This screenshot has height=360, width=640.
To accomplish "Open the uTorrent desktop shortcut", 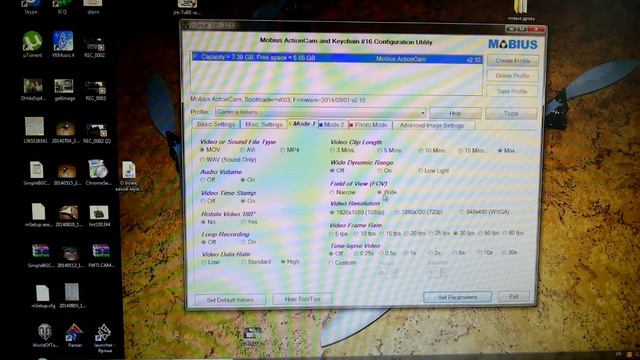I will [32, 44].
